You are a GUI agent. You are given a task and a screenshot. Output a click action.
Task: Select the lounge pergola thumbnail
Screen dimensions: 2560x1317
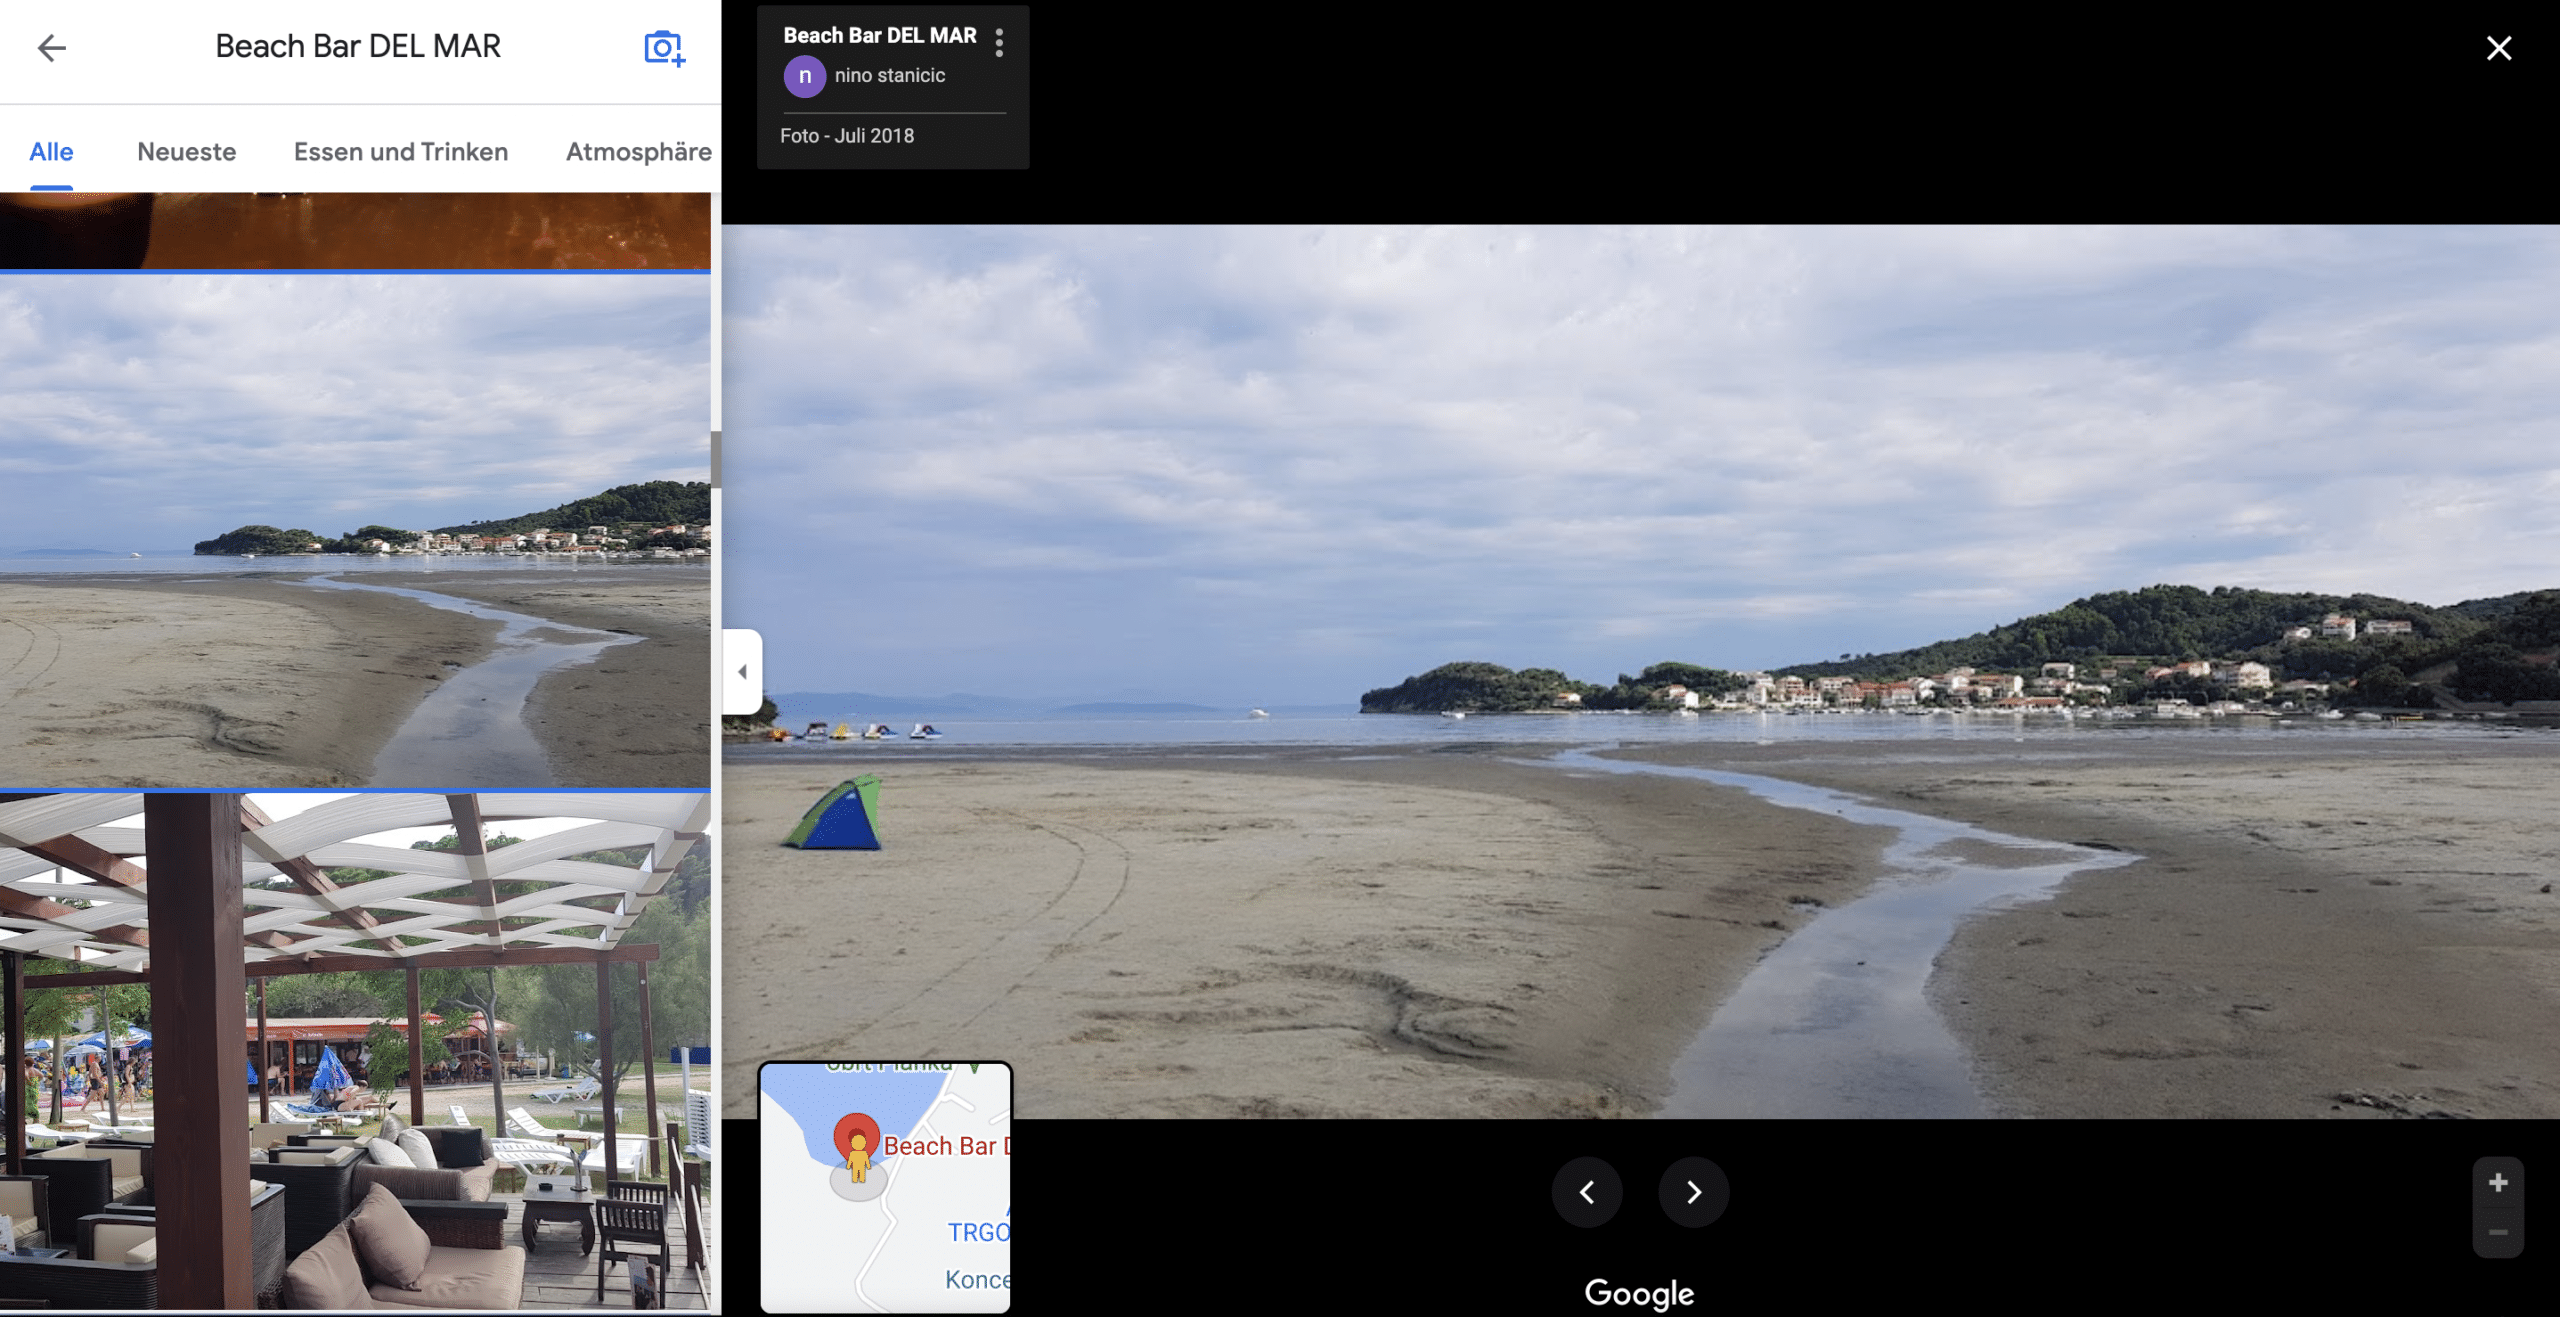tap(355, 1051)
